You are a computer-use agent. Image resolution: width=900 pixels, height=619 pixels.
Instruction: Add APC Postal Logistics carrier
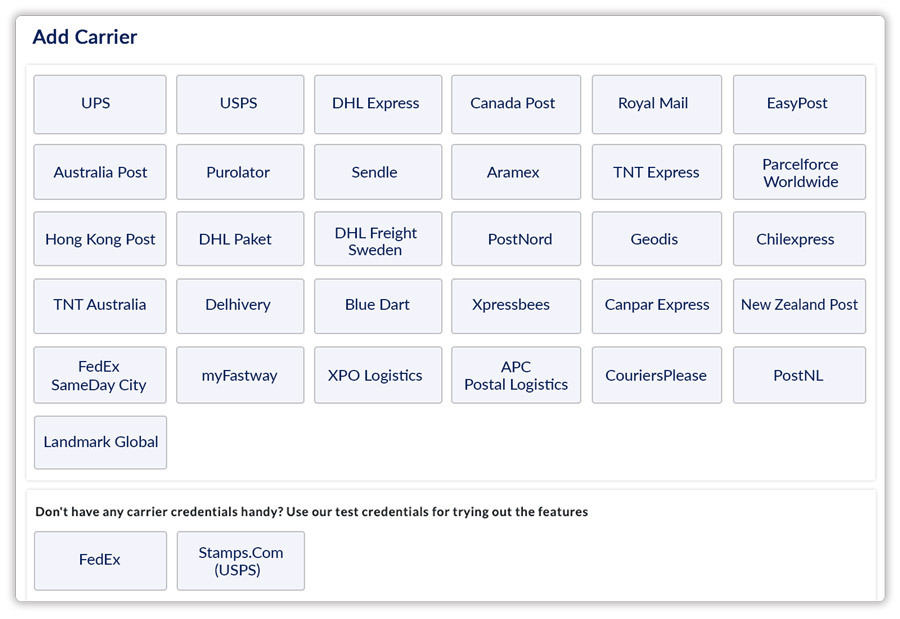point(515,376)
